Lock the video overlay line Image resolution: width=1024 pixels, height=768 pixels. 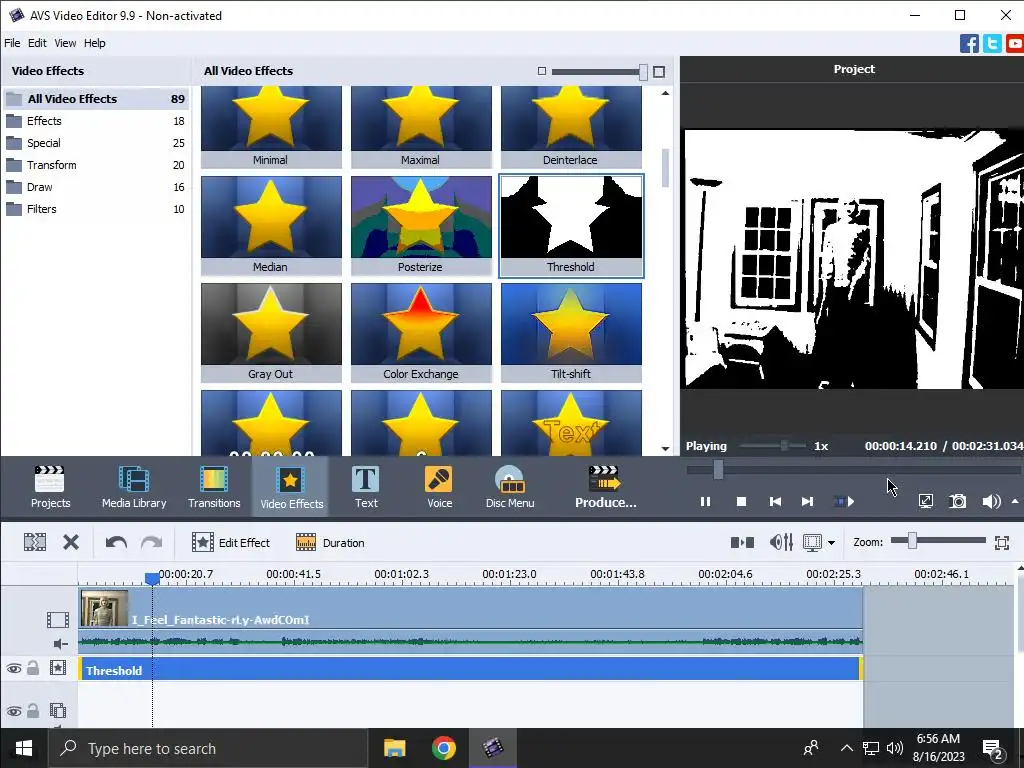coord(33,711)
